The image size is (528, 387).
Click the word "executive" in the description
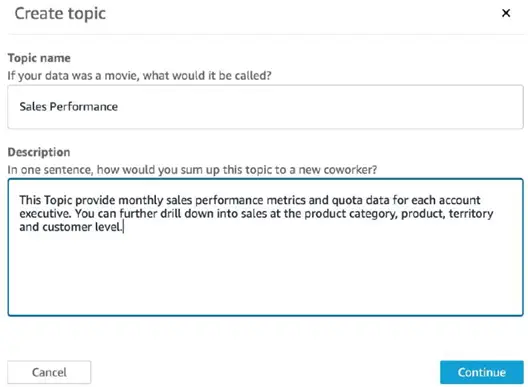click(44, 214)
